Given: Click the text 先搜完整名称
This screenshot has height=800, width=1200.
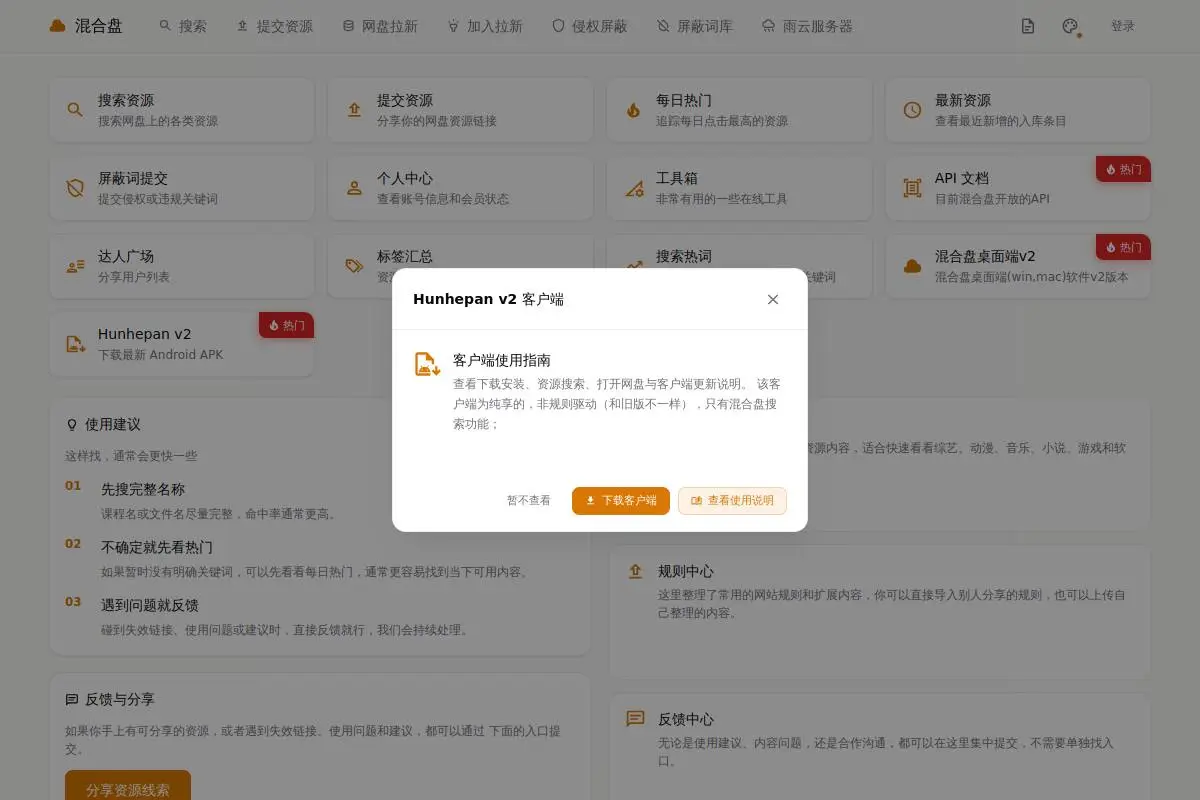Looking at the screenshot, I should (143, 489).
